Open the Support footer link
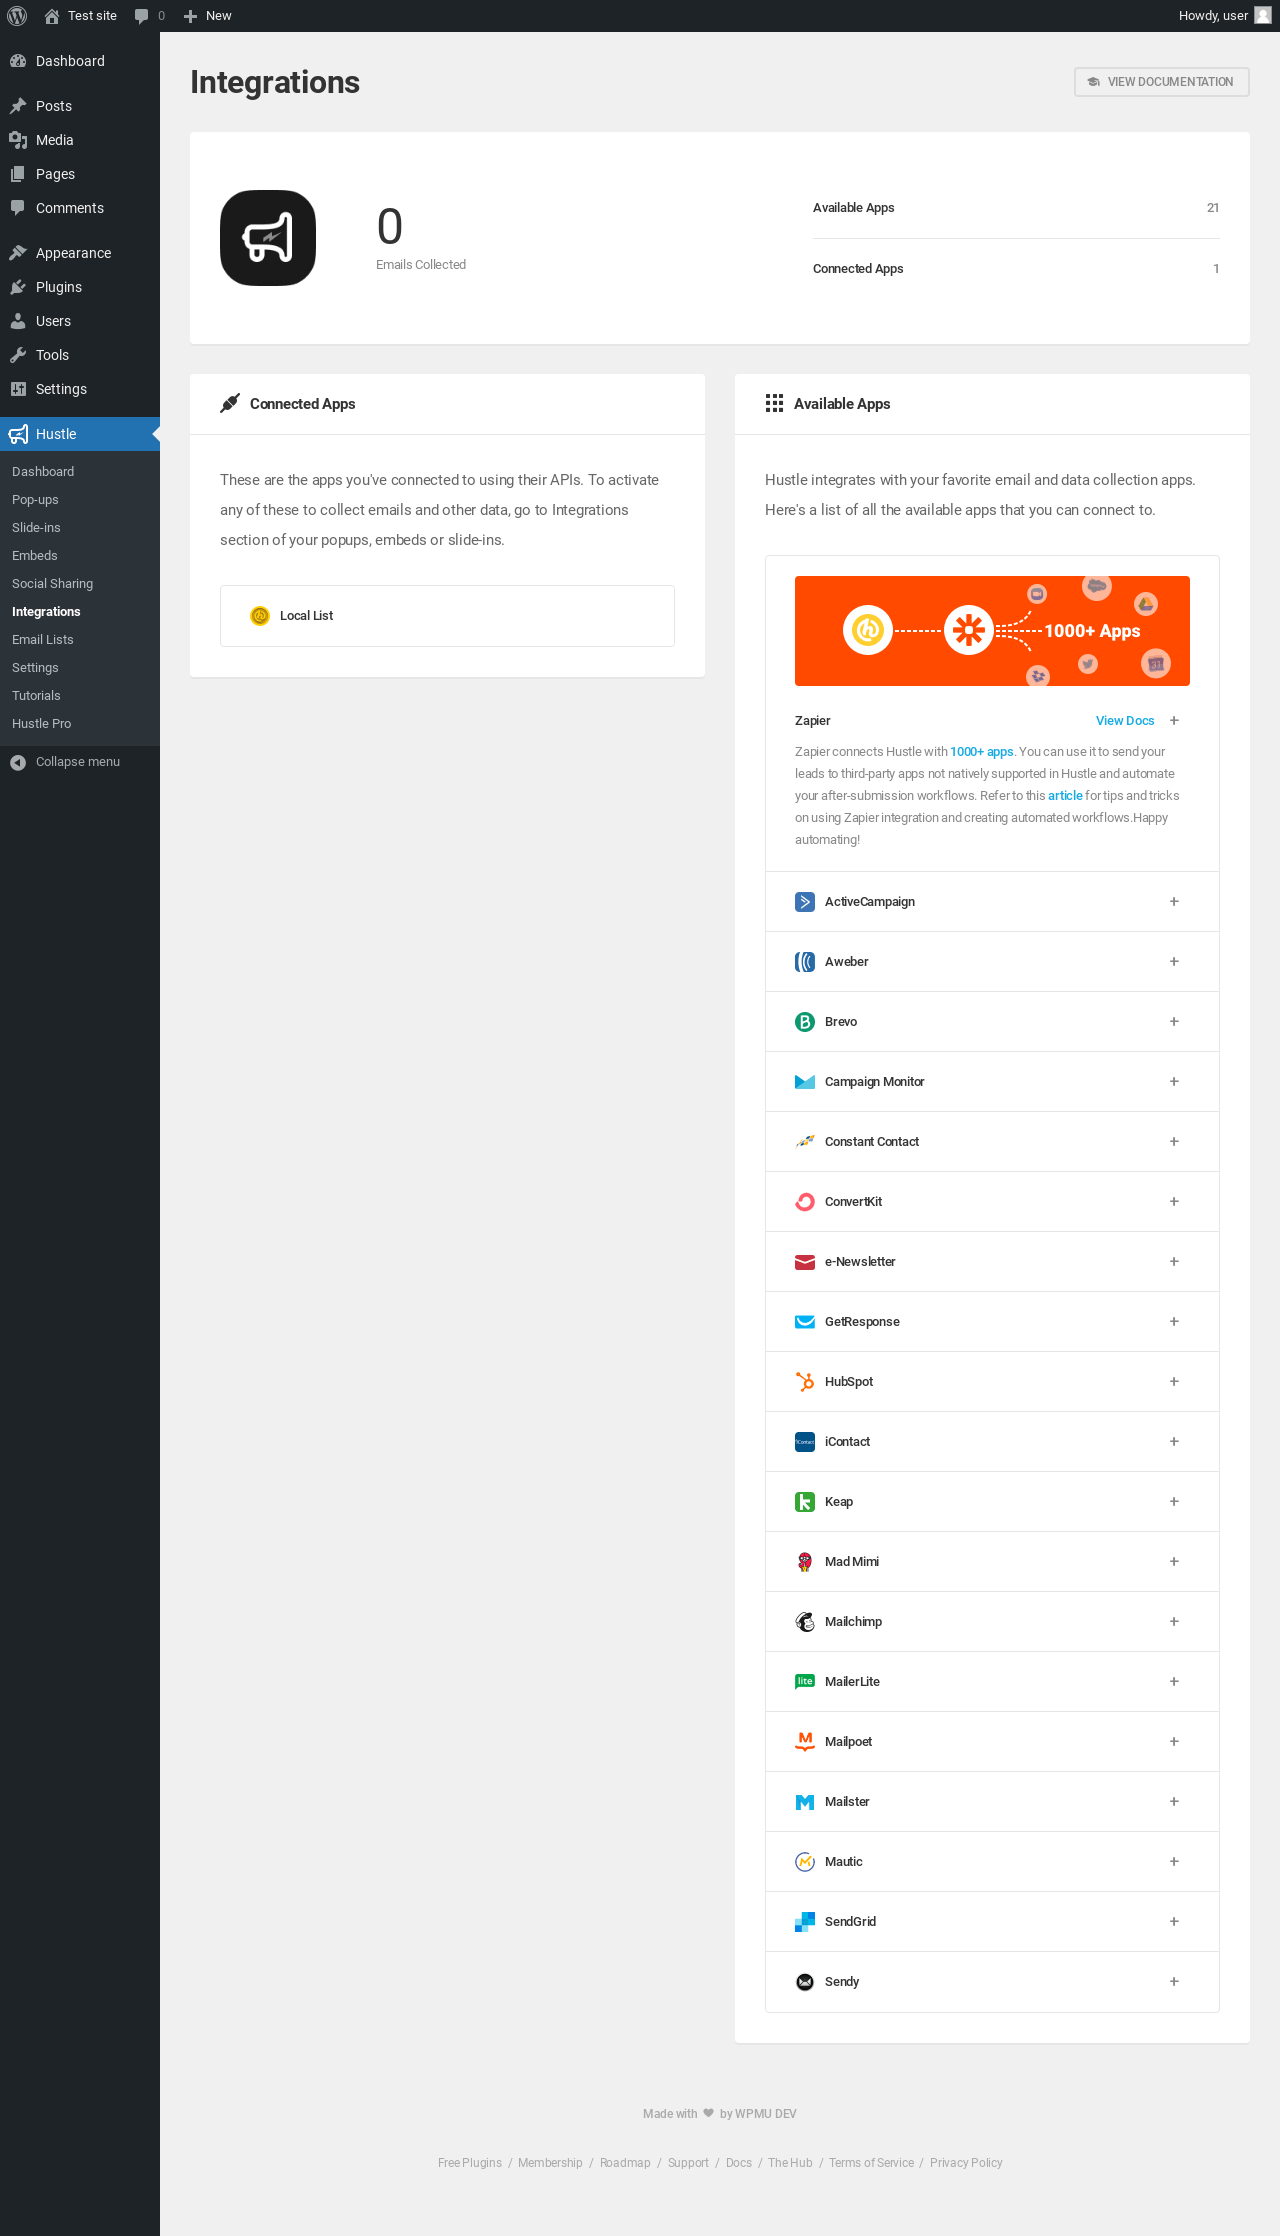This screenshot has height=2236, width=1280. tap(688, 2163)
